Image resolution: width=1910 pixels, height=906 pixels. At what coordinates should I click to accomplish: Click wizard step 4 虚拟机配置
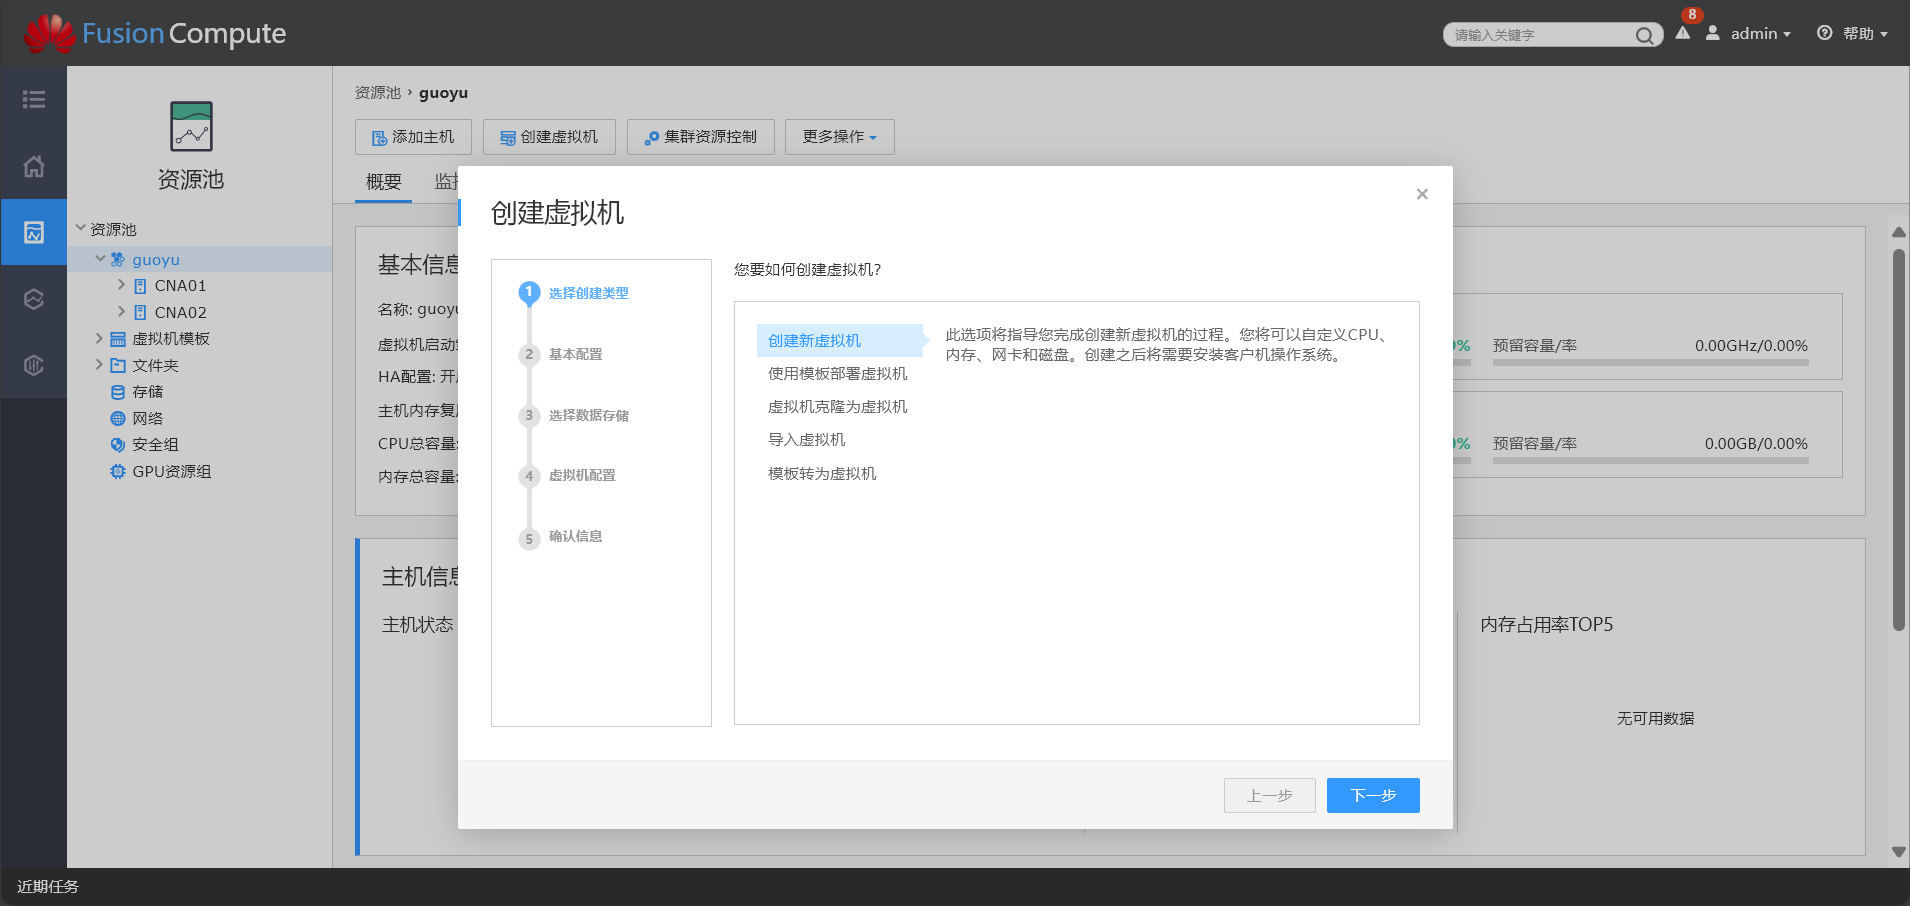568,476
